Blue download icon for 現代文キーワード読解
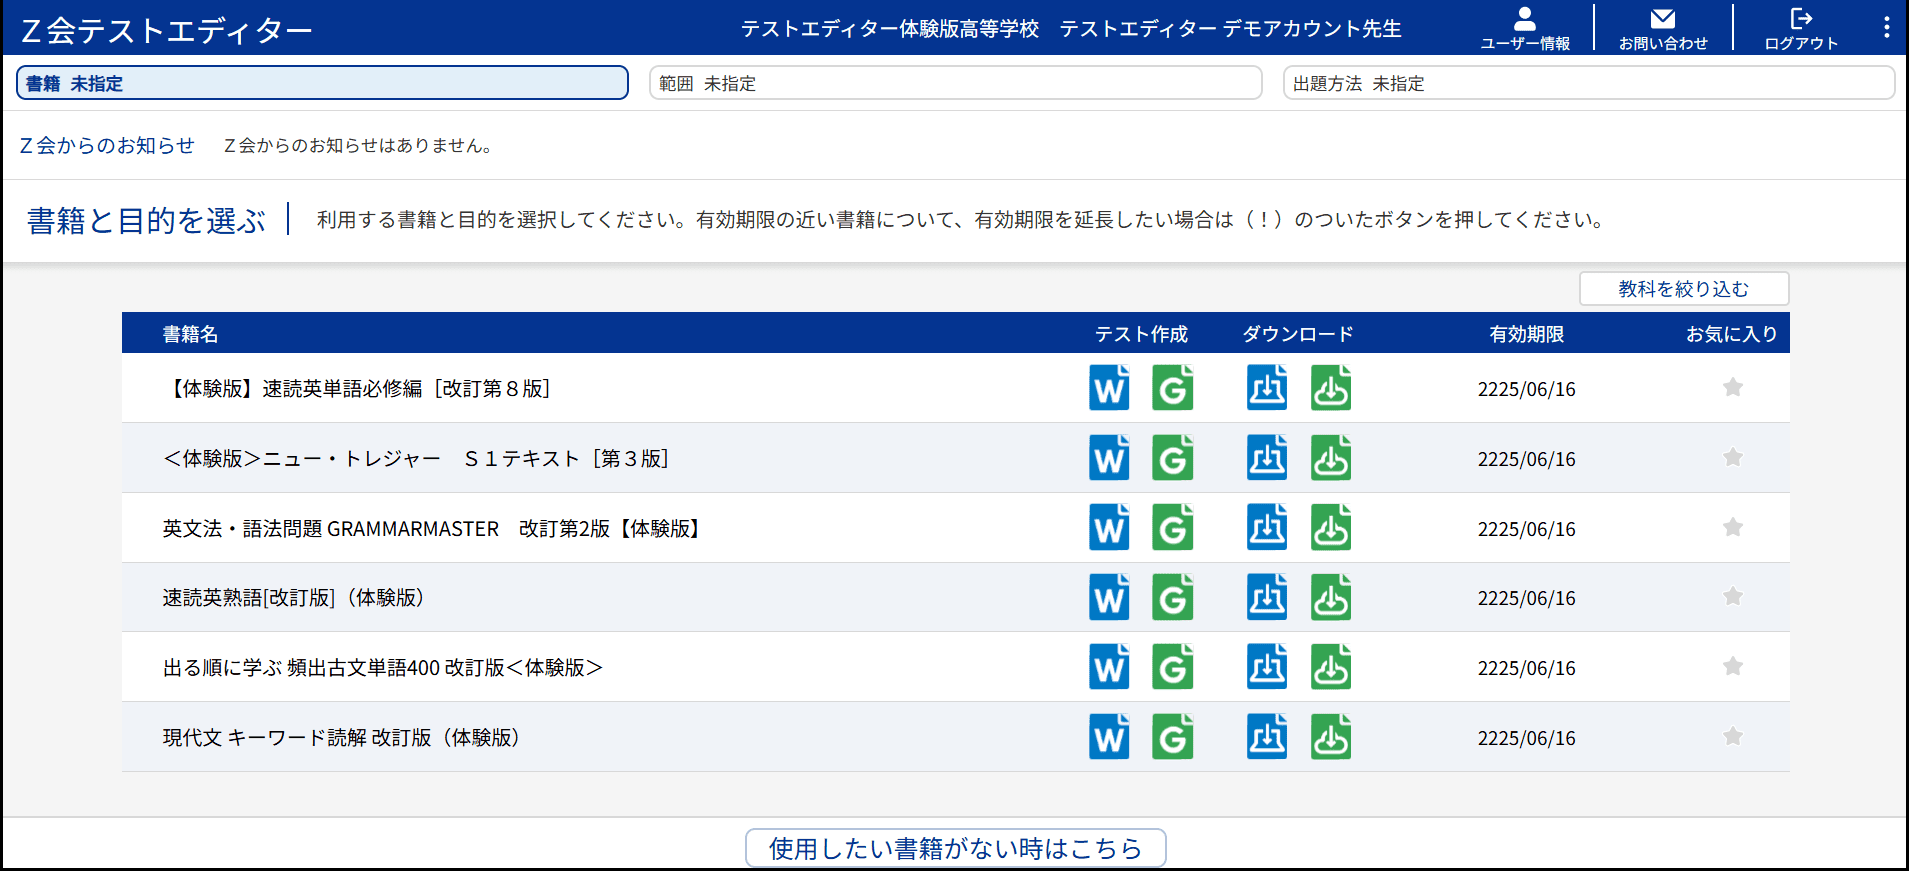Image resolution: width=1909 pixels, height=873 pixels. [x=1267, y=737]
